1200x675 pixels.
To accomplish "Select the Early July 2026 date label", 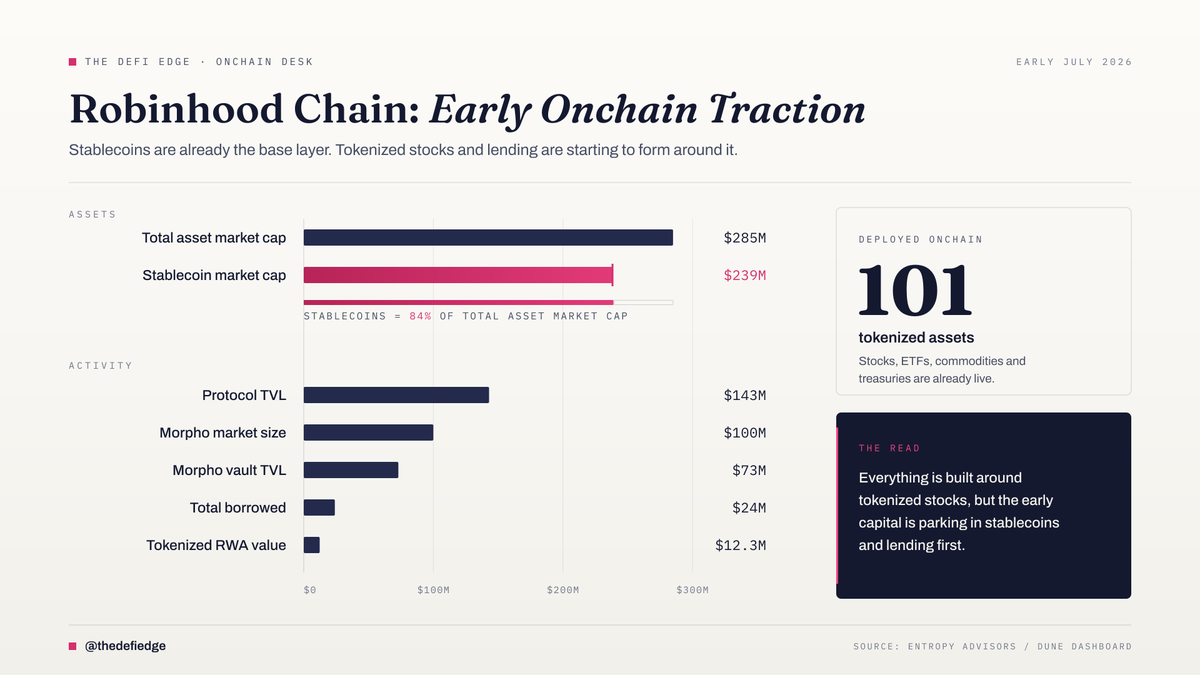I will [x=1074, y=62].
